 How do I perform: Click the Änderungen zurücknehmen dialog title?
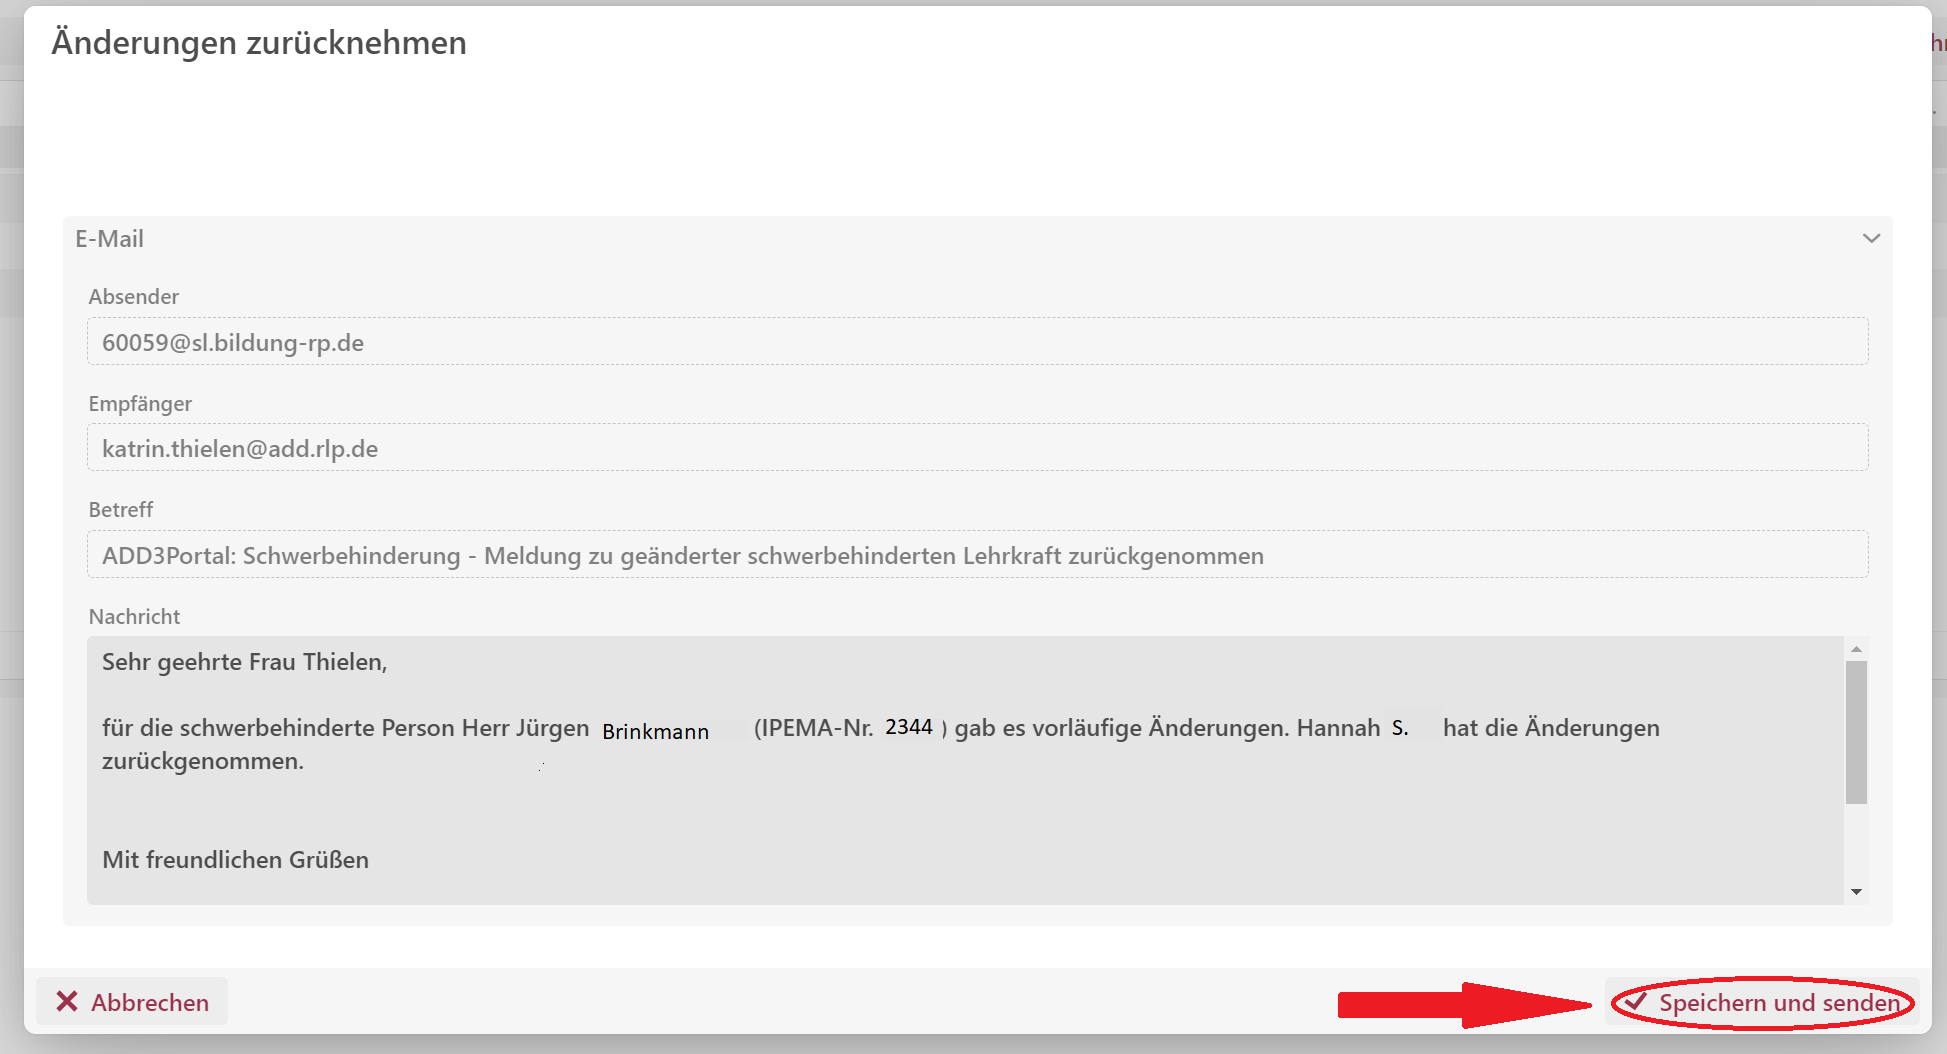coord(259,43)
